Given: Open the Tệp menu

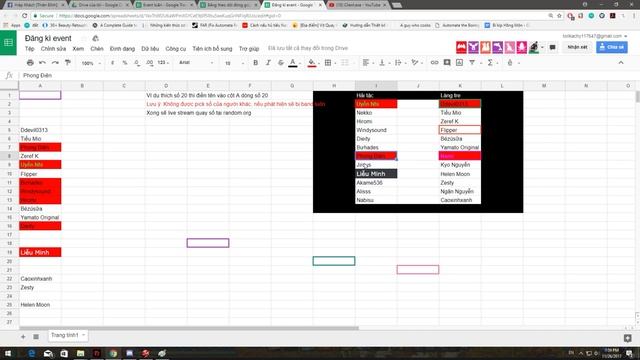Looking at the screenshot, I should coord(30,49).
